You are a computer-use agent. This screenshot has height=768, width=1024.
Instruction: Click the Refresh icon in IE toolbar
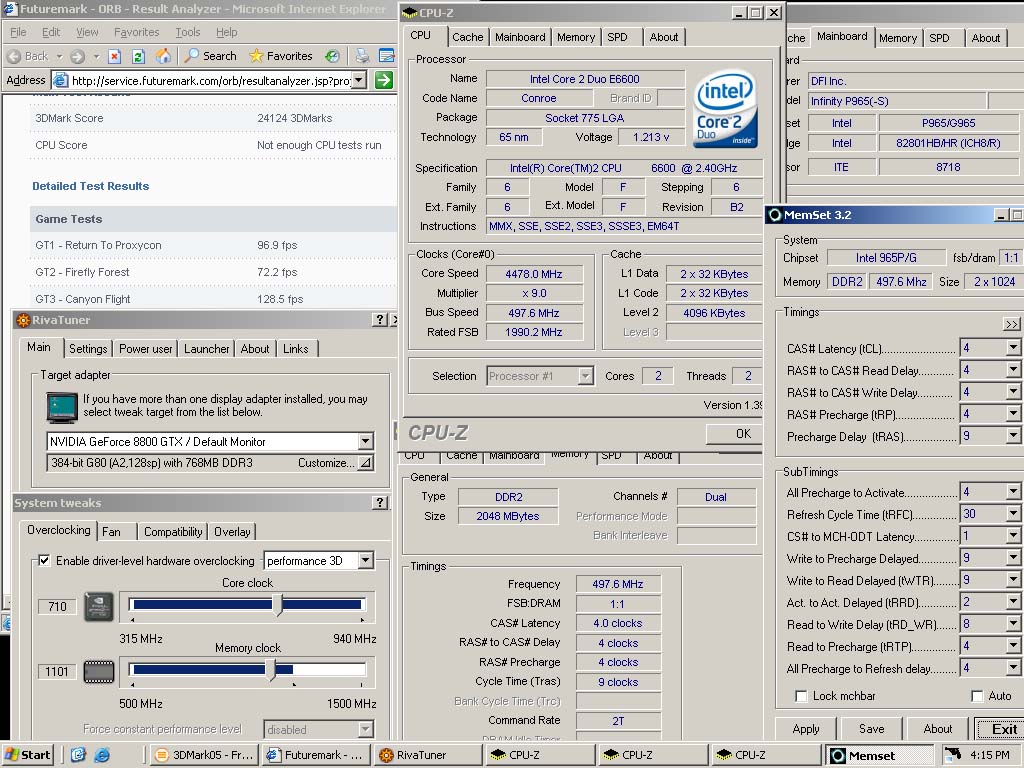click(x=138, y=56)
